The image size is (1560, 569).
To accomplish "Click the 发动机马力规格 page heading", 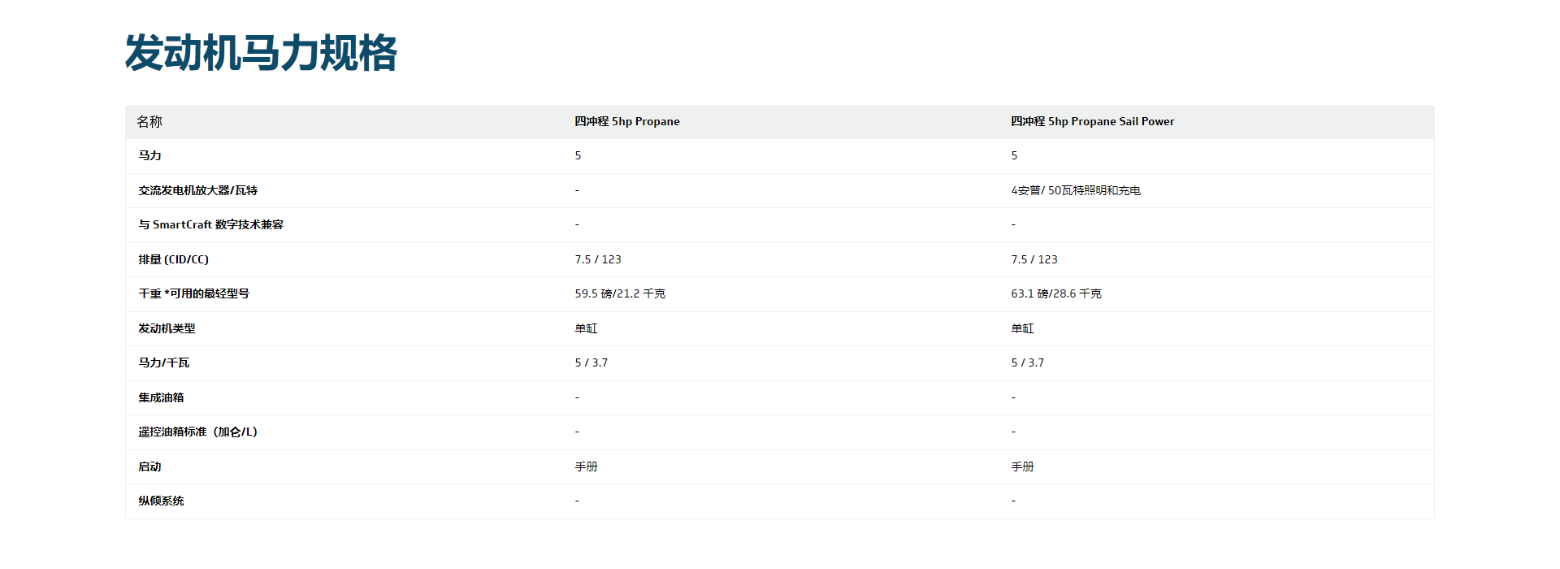I will point(261,53).
